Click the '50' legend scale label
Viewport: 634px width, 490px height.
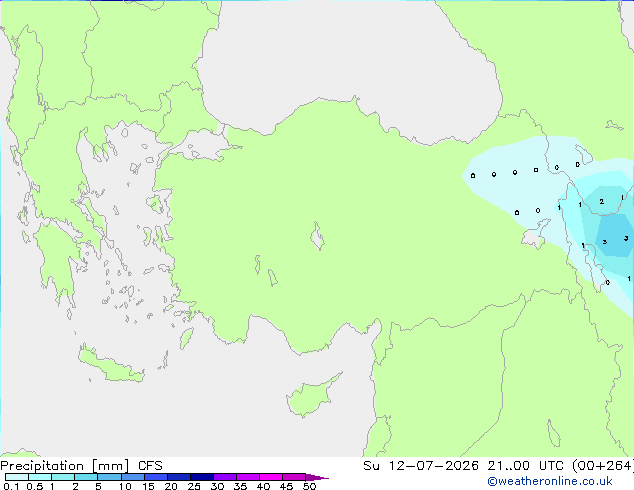click(x=309, y=486)
